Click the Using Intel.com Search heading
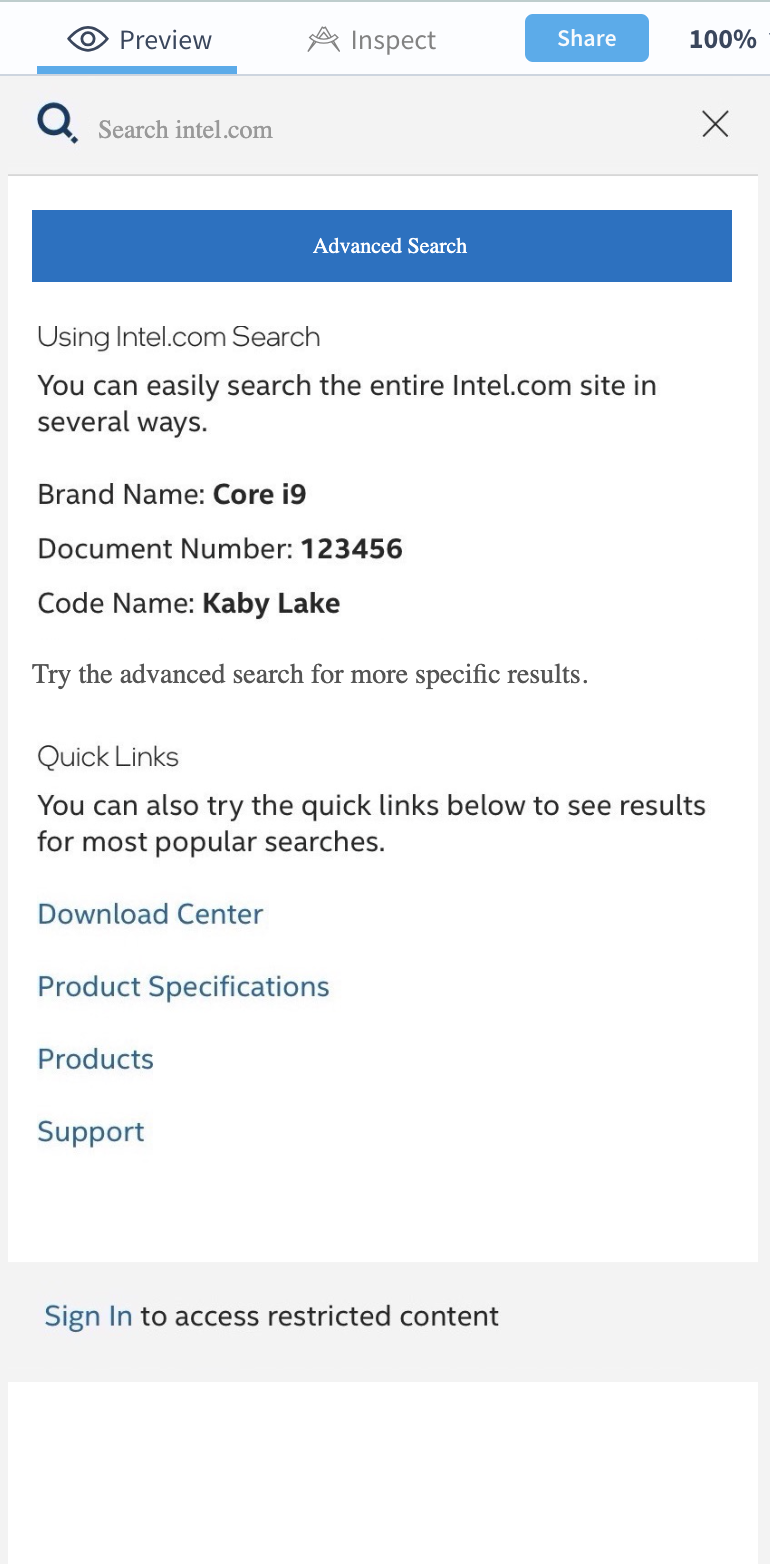 coord(178,337)
